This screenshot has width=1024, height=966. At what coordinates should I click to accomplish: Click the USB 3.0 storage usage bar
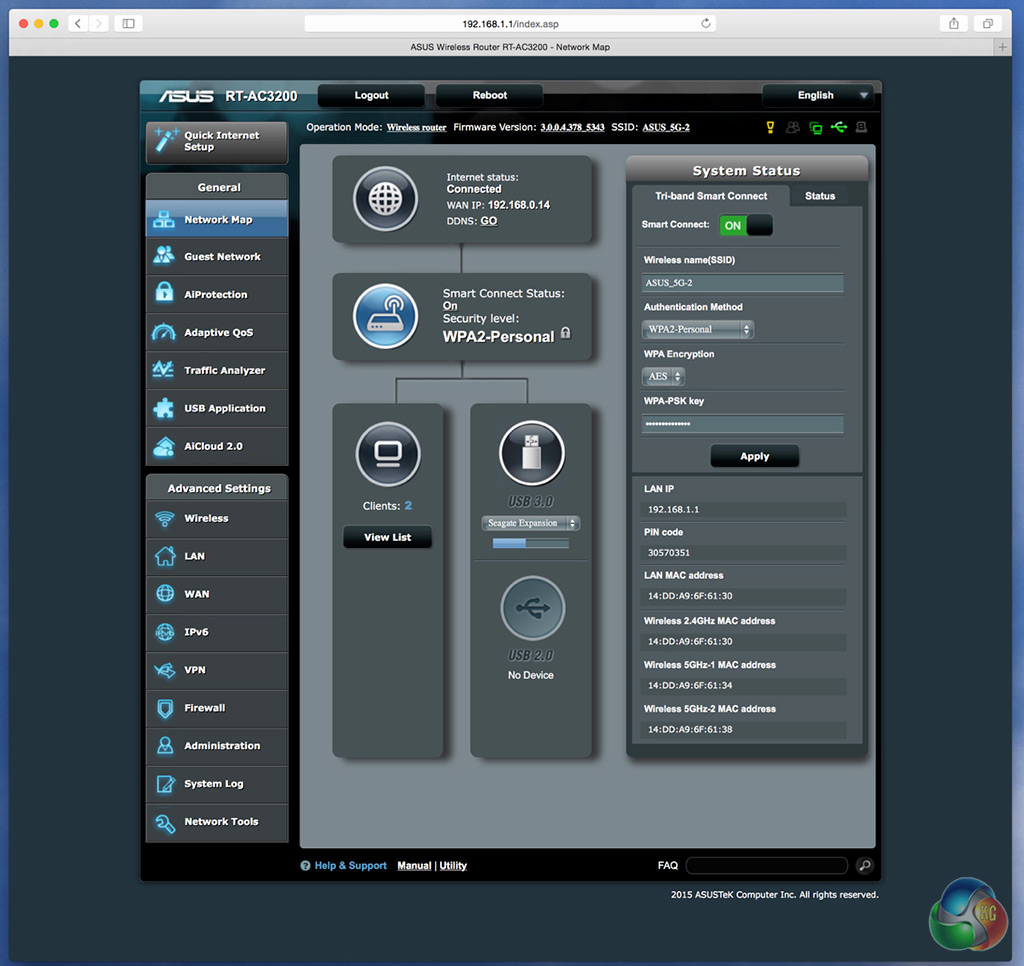tap(530, 543)
